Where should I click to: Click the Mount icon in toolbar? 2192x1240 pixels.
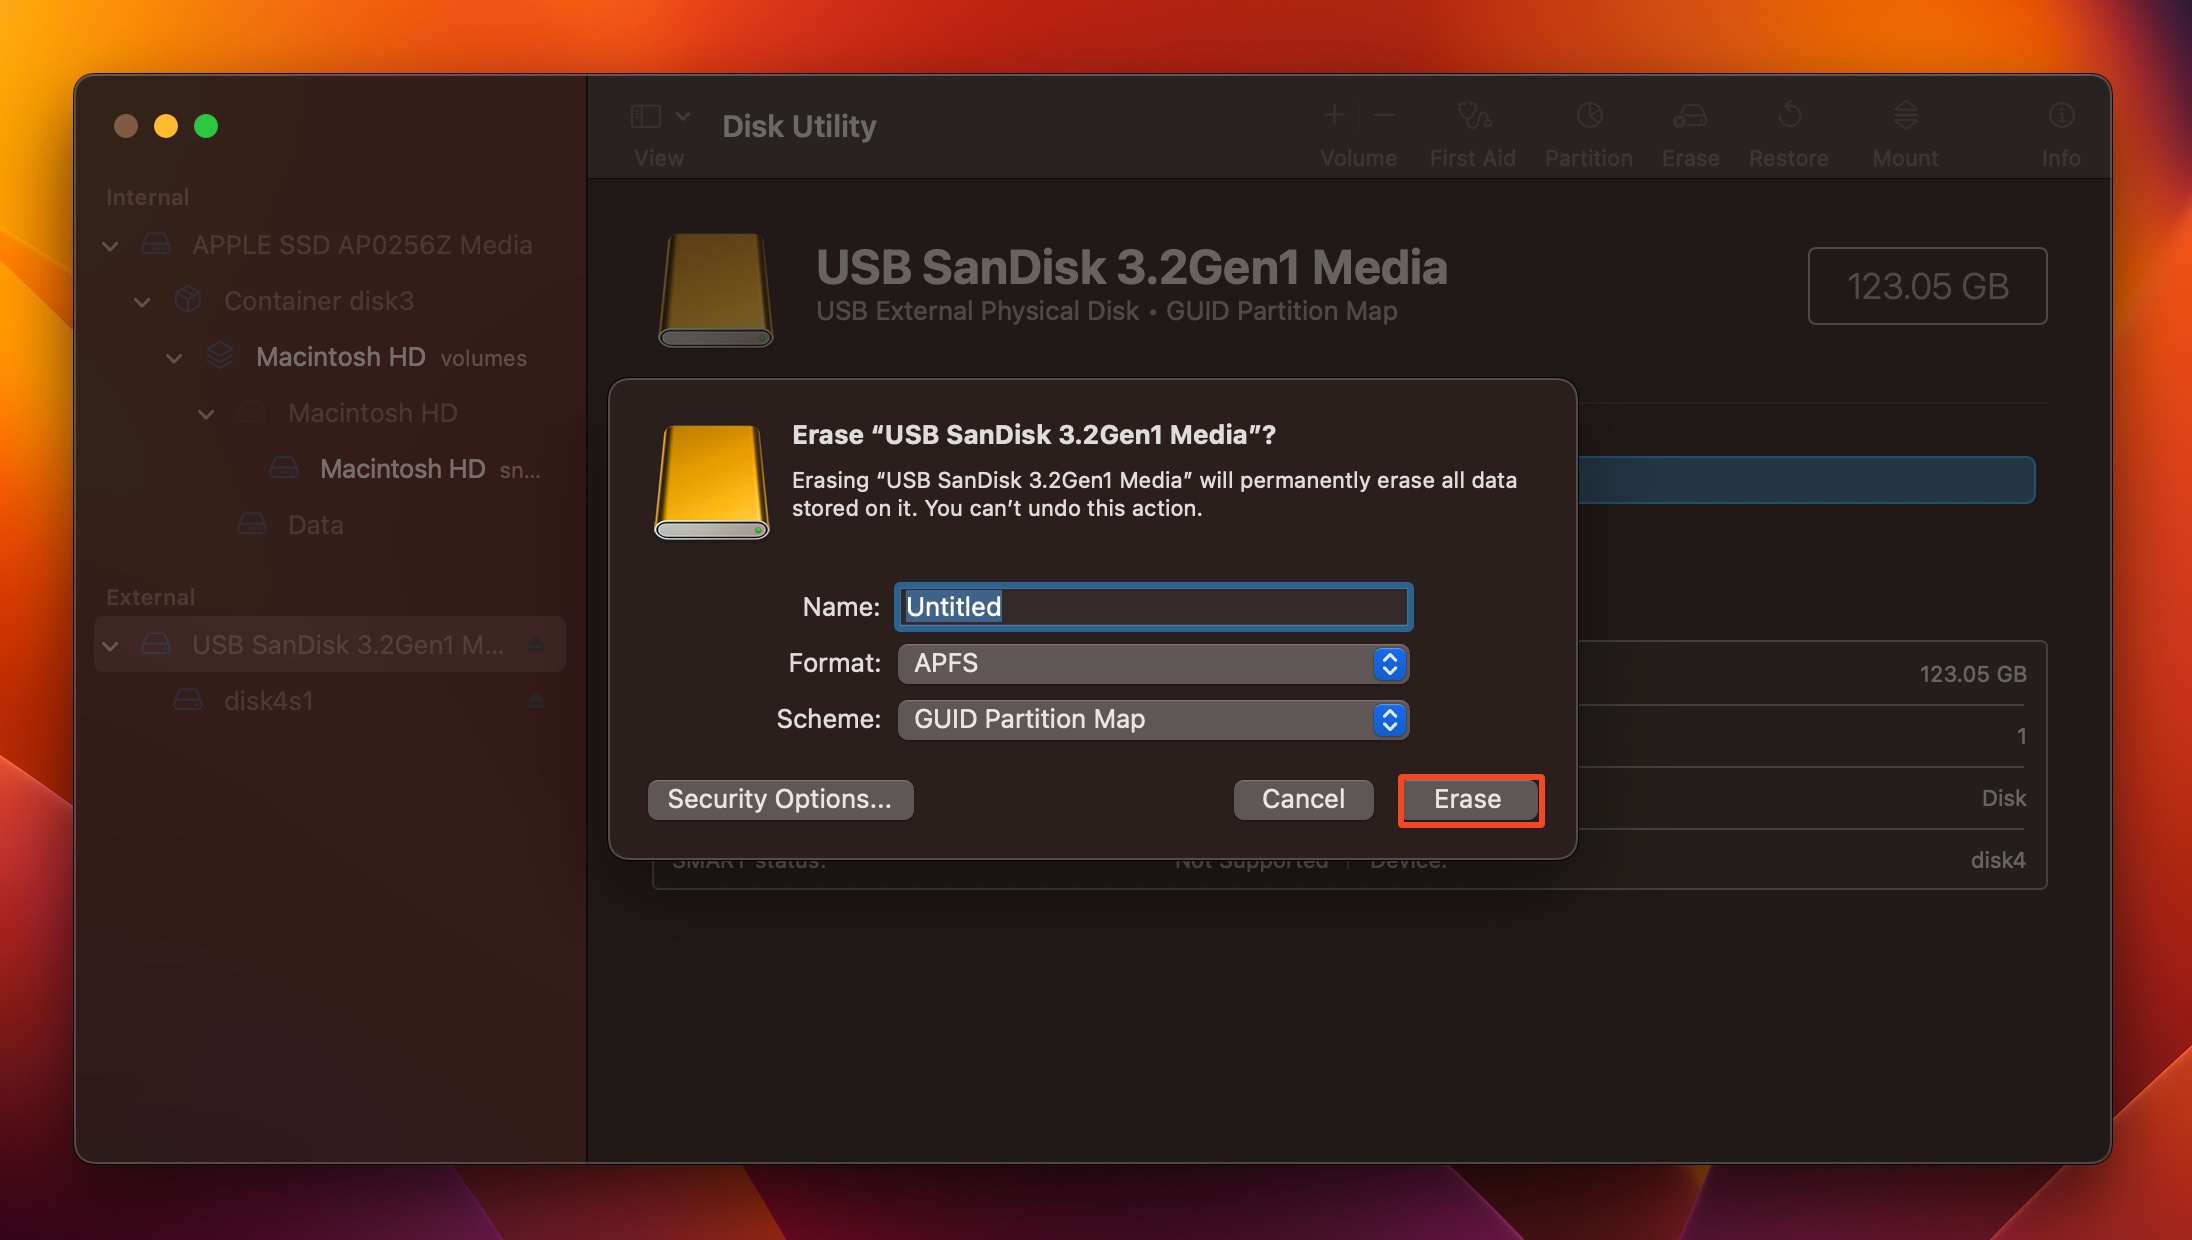(x=1905, y=116)
